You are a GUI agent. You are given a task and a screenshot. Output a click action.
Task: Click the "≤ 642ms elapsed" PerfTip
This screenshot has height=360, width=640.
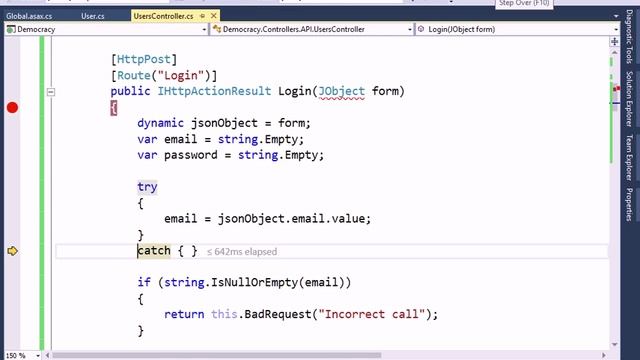242,251
